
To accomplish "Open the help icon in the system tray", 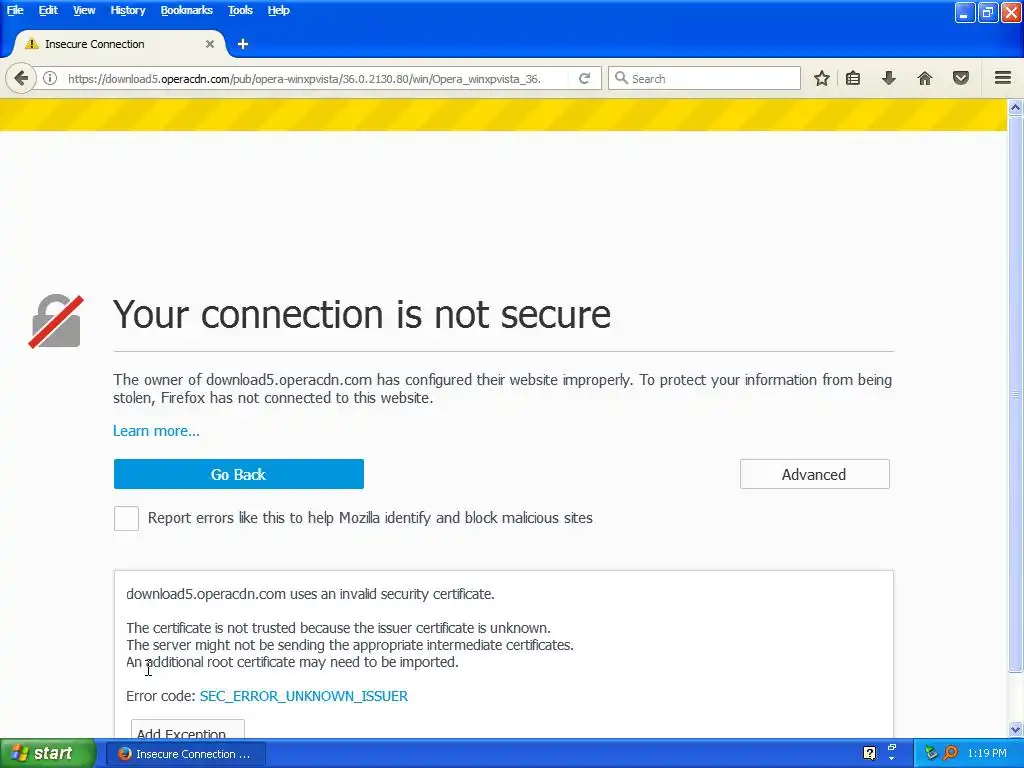I will [869, 754].
